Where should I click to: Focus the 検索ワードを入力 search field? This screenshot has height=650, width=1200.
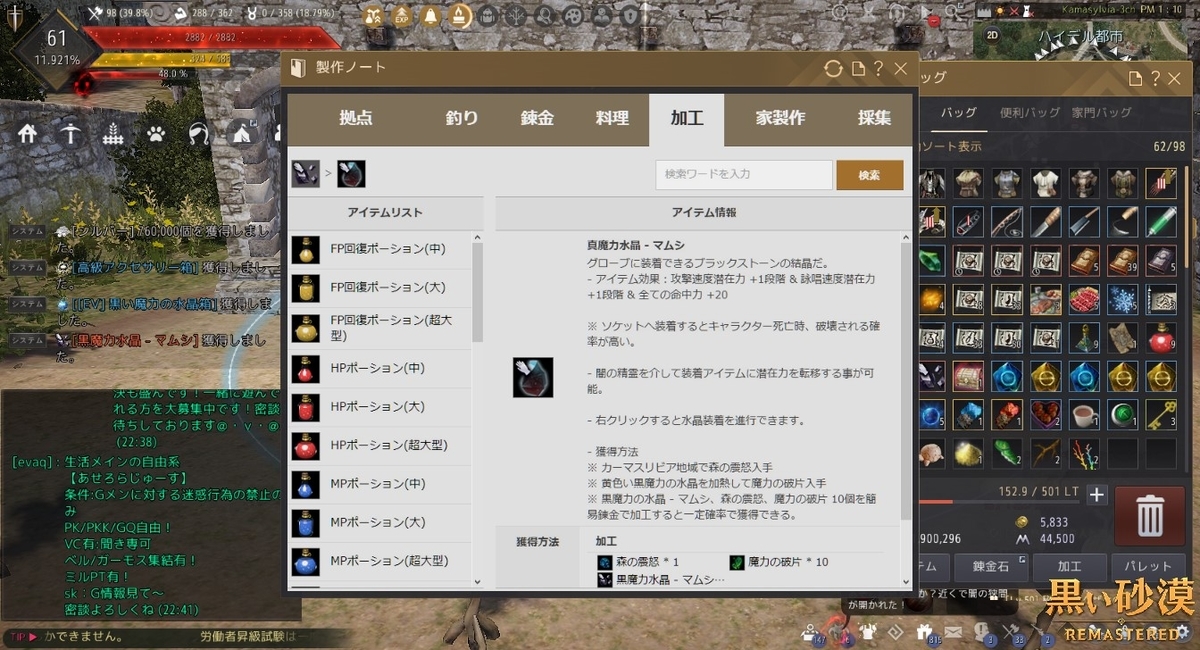[744, 175]
